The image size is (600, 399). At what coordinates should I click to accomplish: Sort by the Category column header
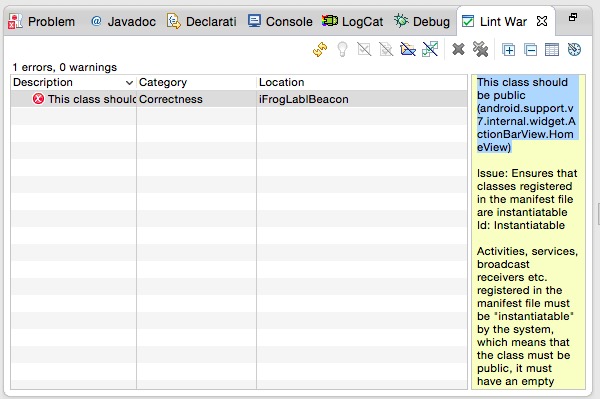click(196, 82)
